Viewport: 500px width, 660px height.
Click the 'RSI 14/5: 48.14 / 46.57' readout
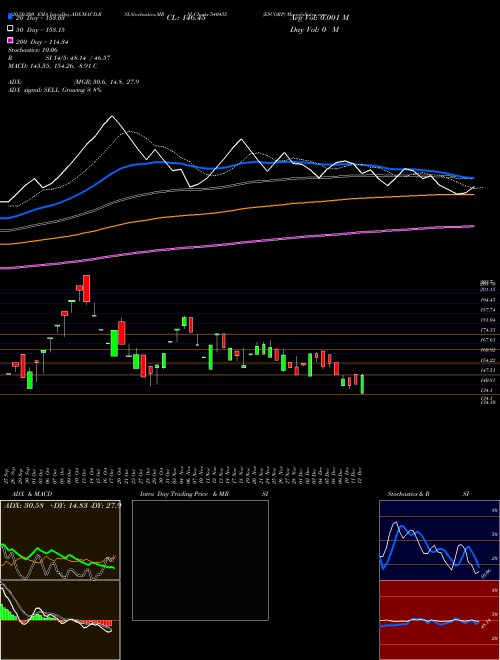59,58
